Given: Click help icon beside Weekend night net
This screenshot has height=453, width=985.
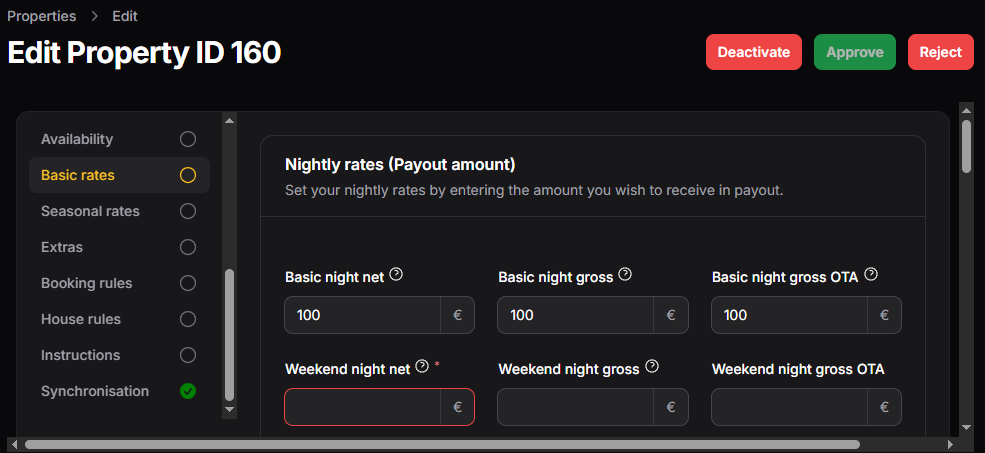Looking at the screenshot, I should coord(422,367).
